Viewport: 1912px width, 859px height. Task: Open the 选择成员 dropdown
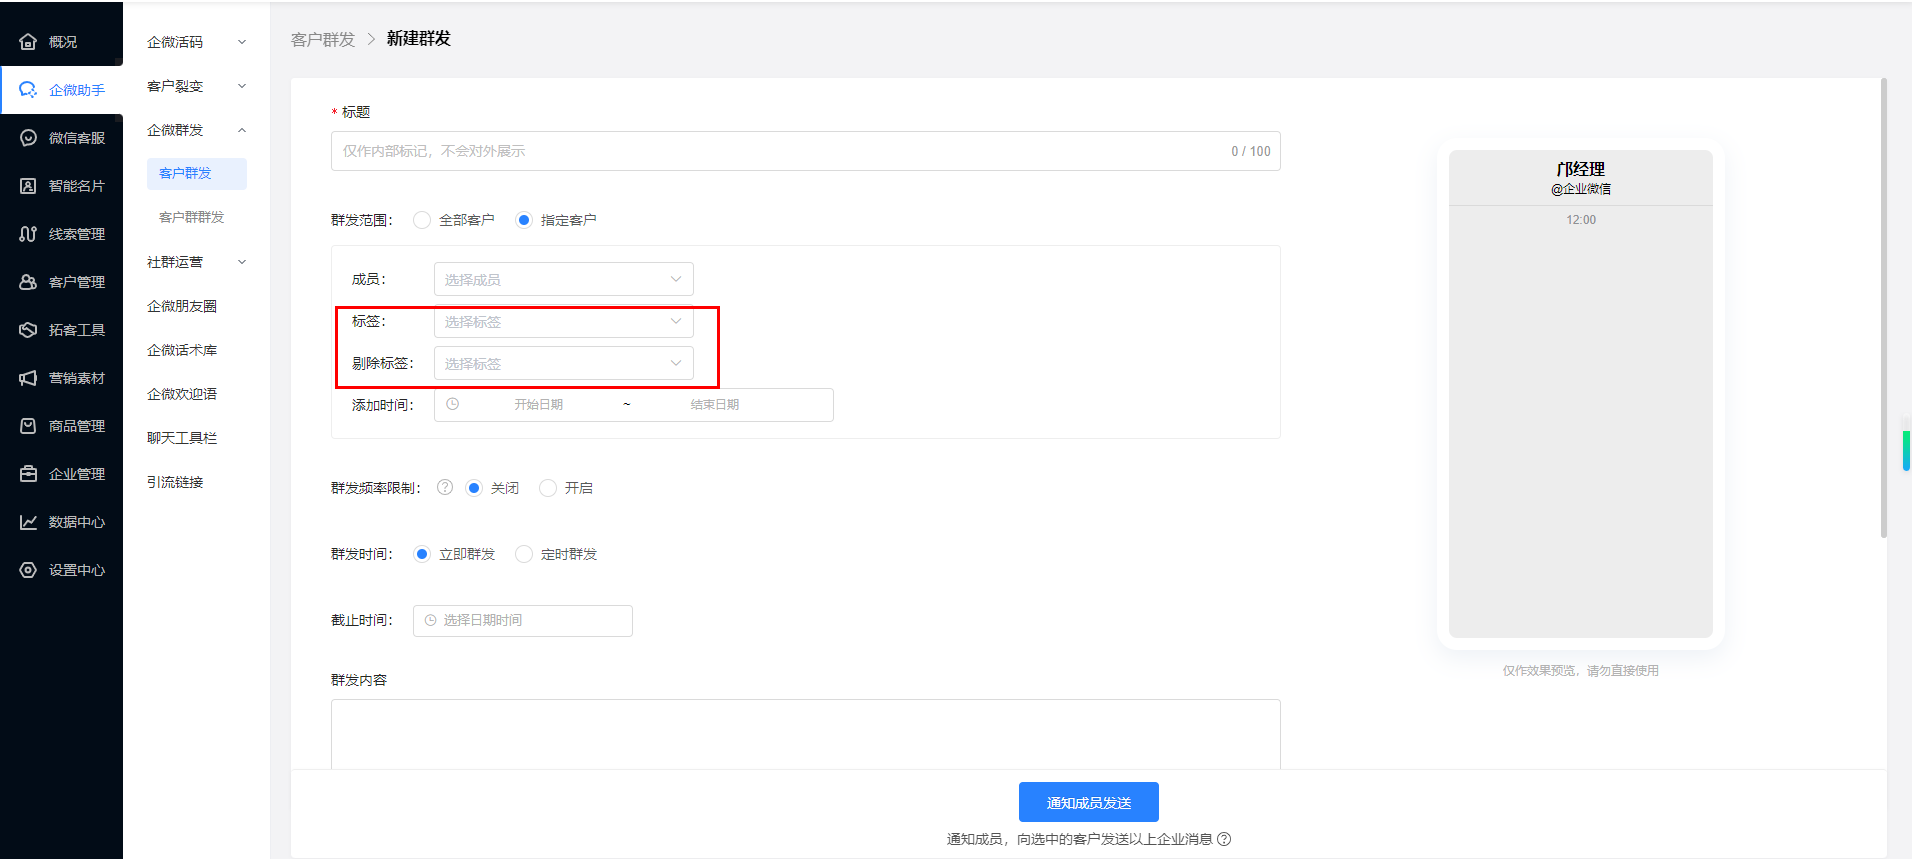[x=563, y=280]
